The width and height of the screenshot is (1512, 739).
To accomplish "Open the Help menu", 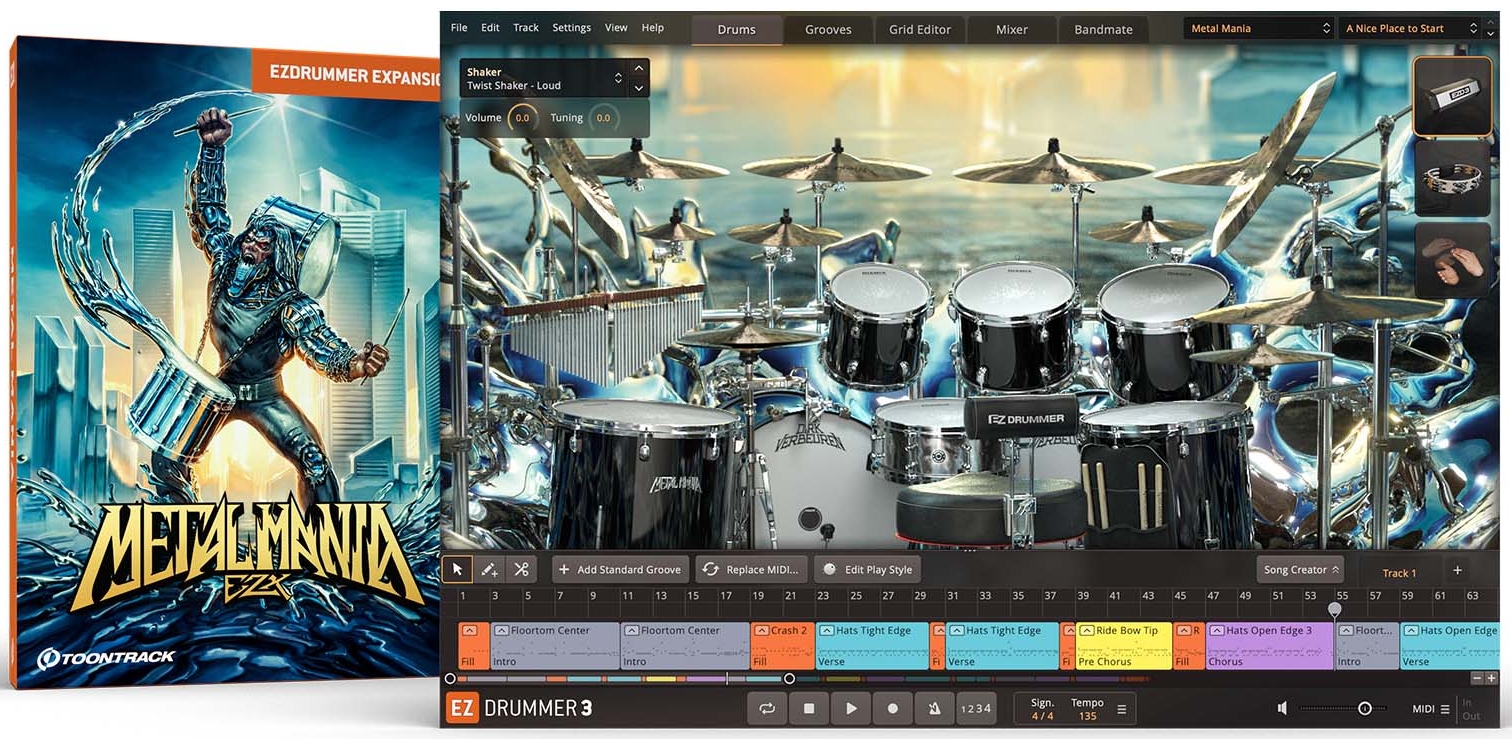I will 653,28.
